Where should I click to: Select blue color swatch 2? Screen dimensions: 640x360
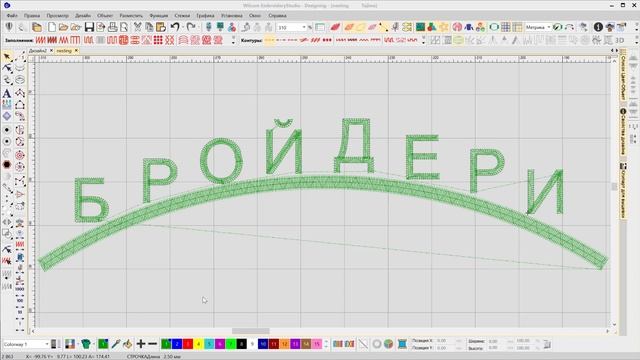click(x=177, y=344)
